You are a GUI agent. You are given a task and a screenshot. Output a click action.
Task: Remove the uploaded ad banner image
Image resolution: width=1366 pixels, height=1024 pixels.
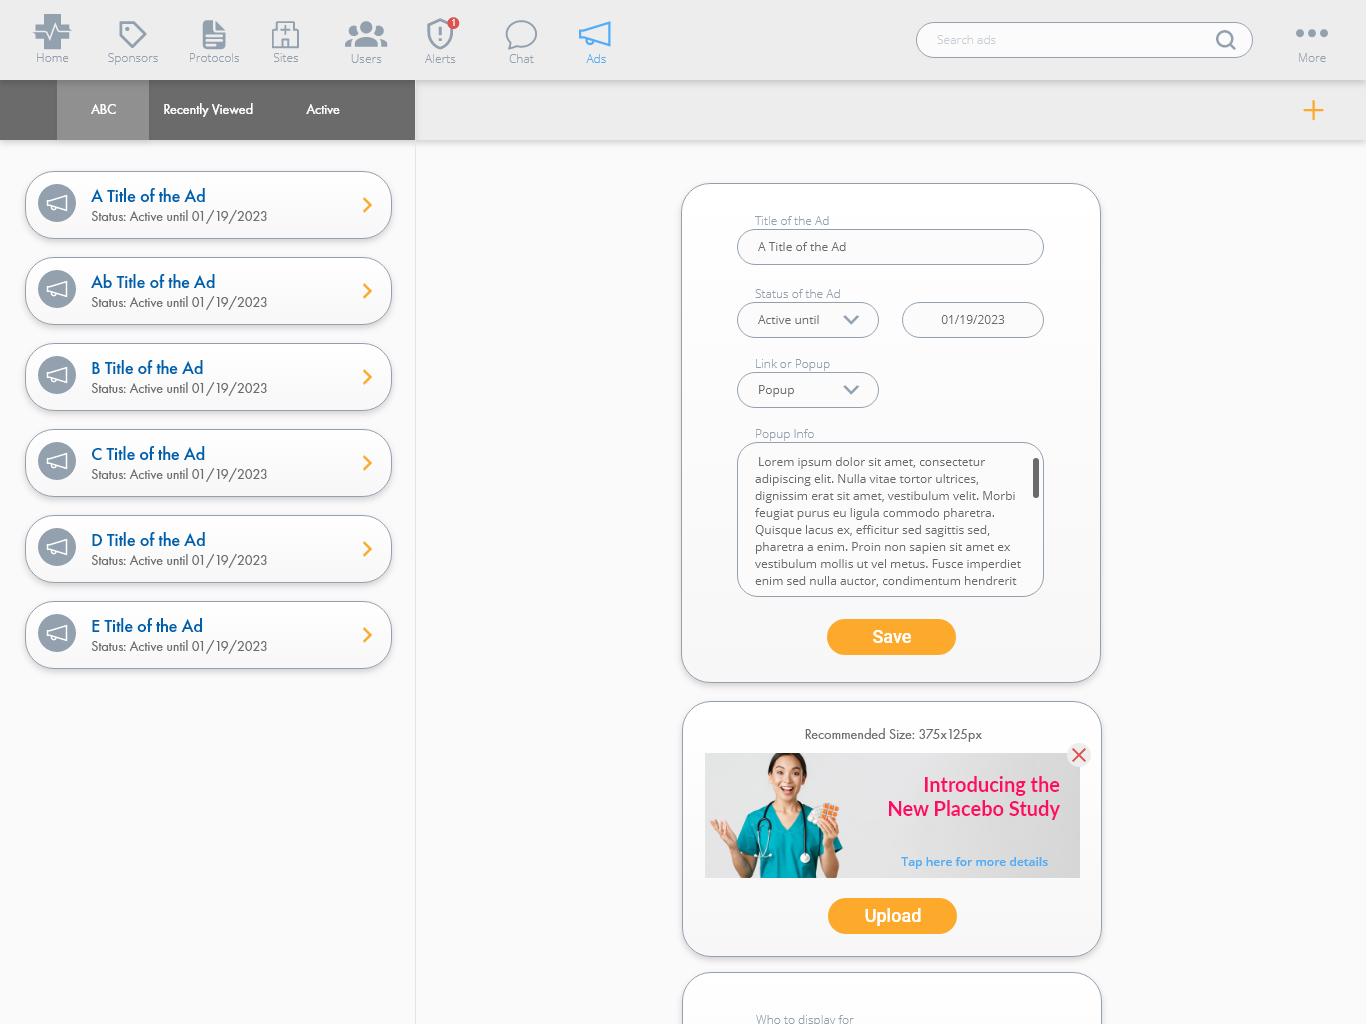[1078, 755]
